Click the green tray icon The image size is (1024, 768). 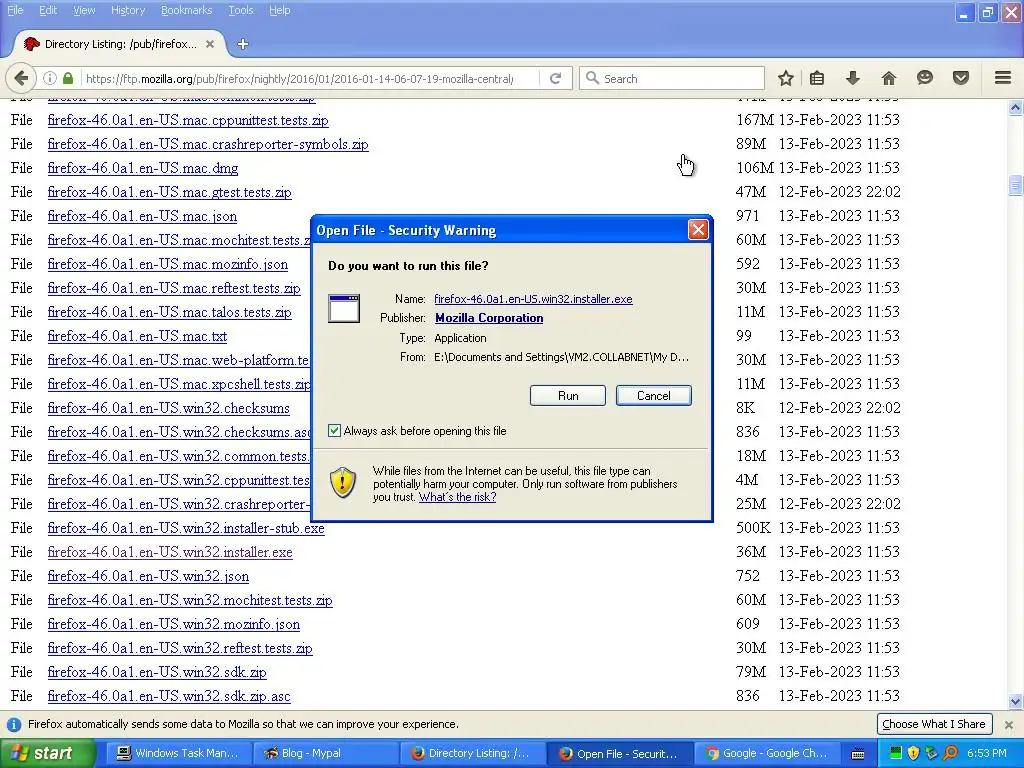pyautogui.click(x=896, y=753)
